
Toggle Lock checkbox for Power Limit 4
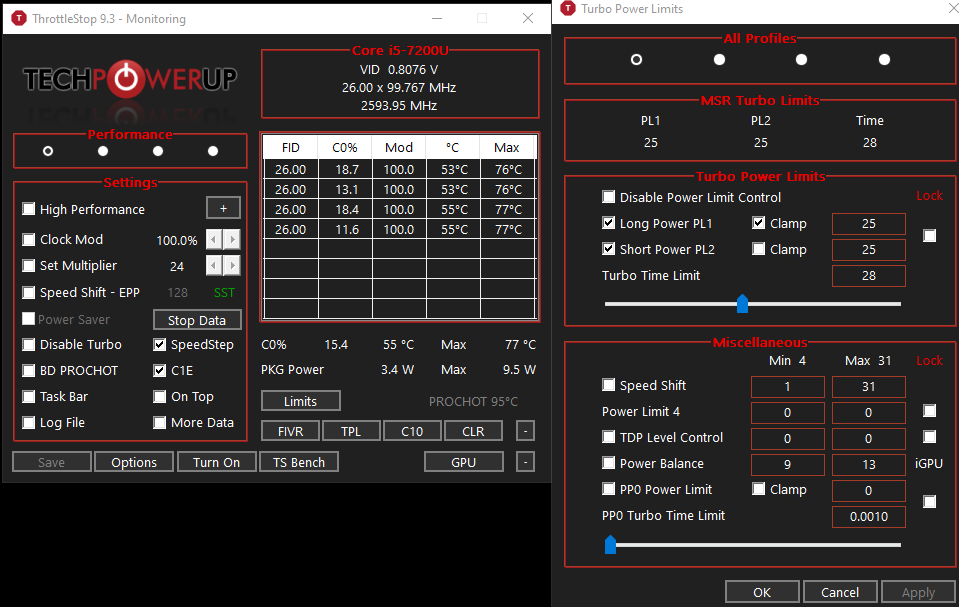pos(930,411)
